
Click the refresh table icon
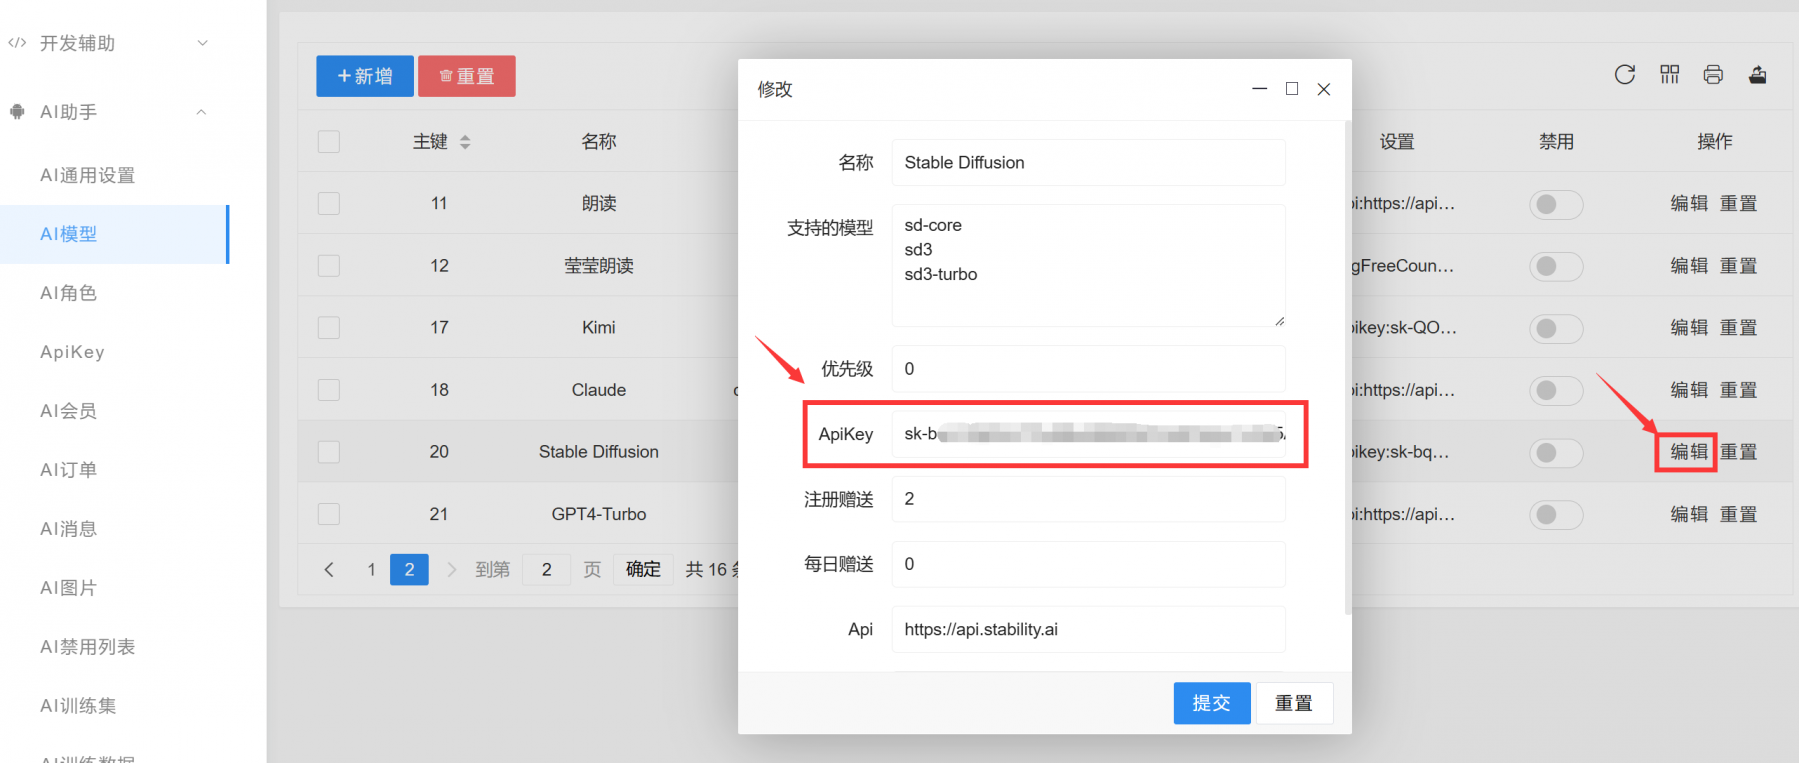1625,75
